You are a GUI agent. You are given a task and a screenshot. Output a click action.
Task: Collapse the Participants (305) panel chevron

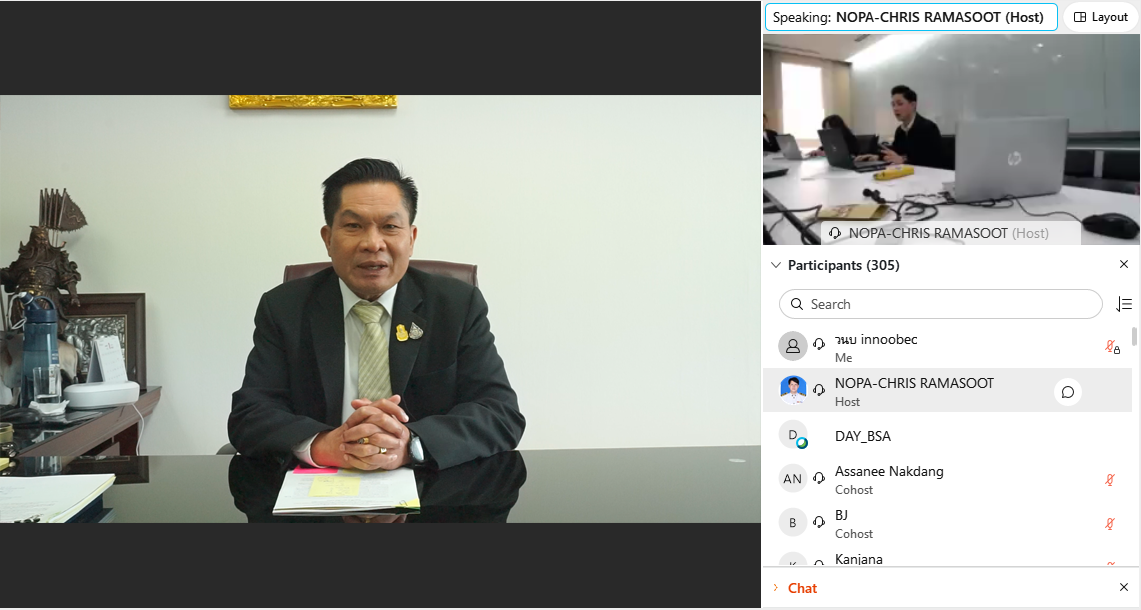[x=776, y=265]
